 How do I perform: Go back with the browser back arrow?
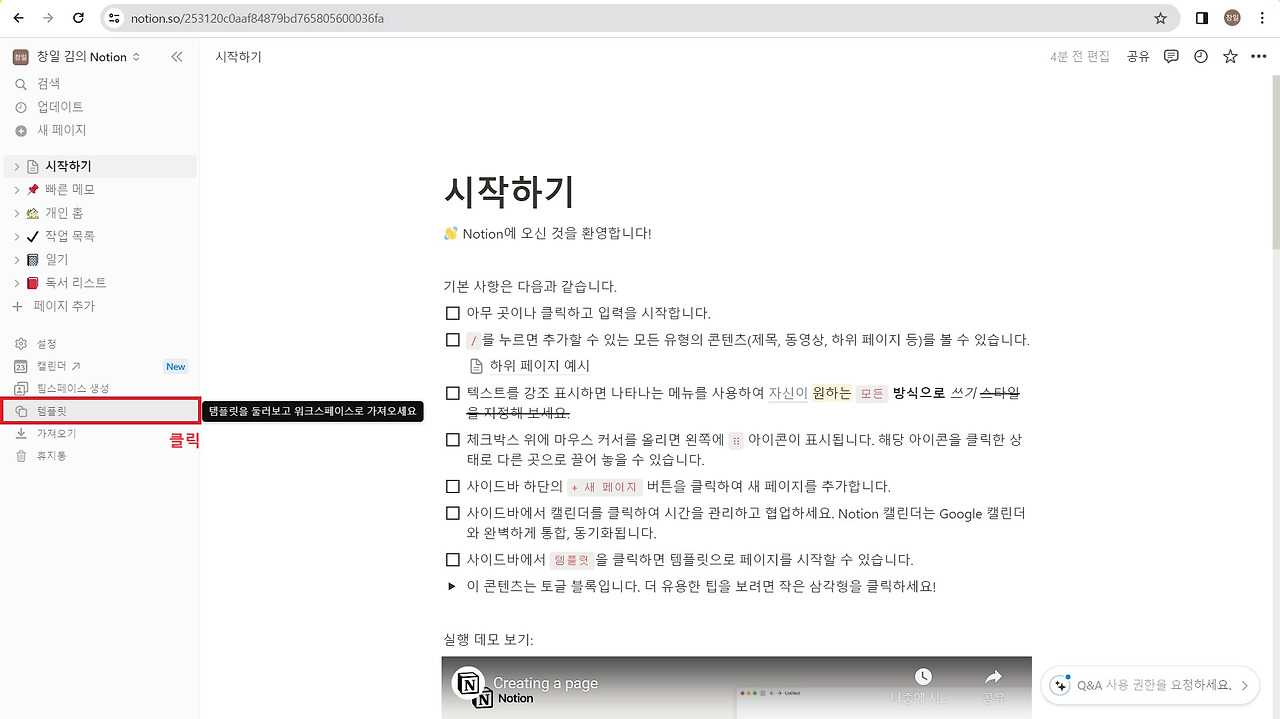tap(18, 18)
